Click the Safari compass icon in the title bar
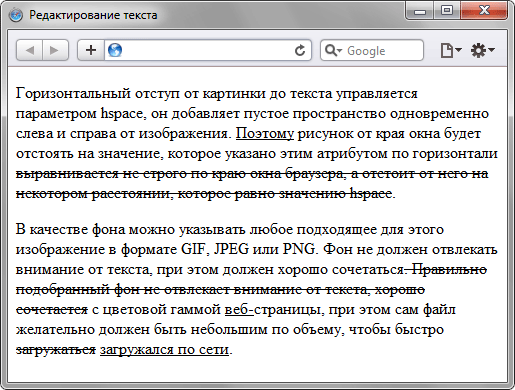The image size is (515, 390). pyautogui.click(x=16, y=15)
